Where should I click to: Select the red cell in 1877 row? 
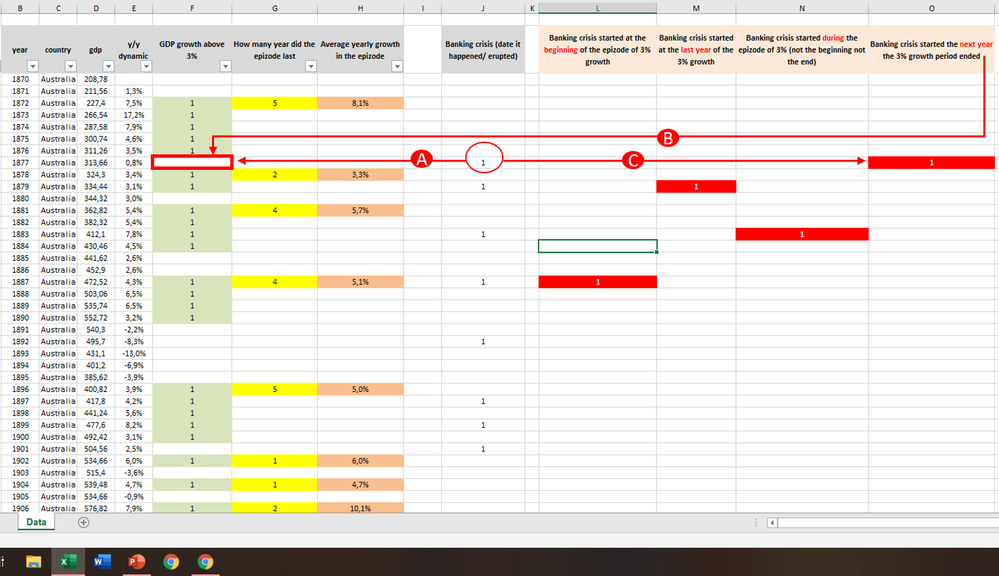pyautogui.click(x=931, y=162)
